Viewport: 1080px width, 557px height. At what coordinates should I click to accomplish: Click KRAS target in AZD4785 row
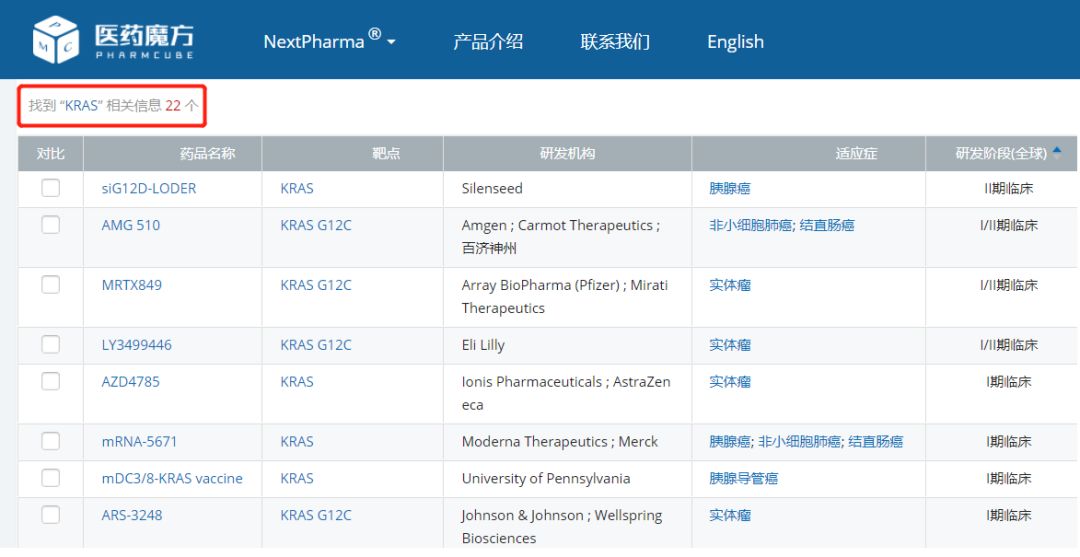[x=297, y=382]
